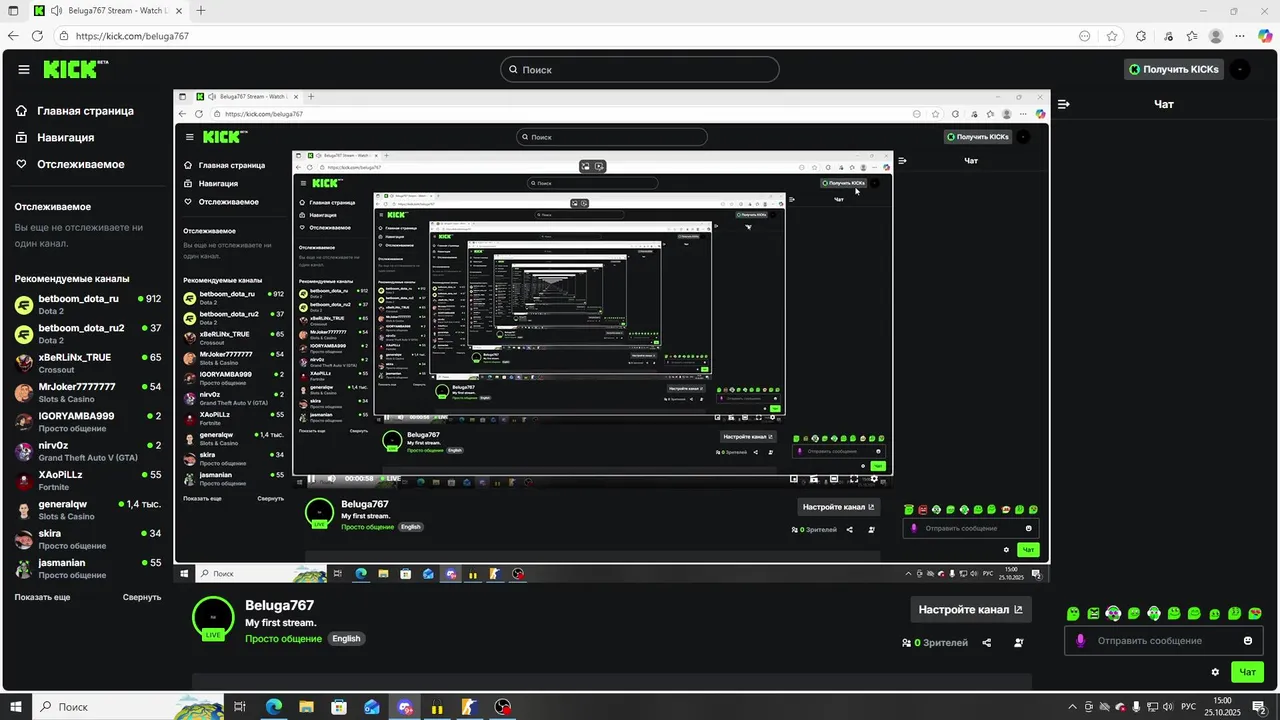Share the Beluga767 stream via the share icon
The image size is (1280, 720).
(987, 643)
